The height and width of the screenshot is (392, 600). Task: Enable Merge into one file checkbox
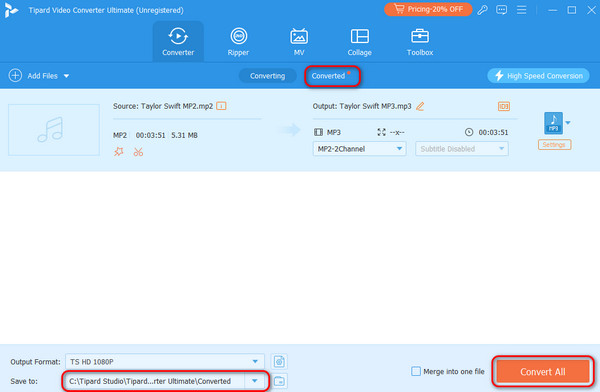pyautogui.click(x=416, y=371)
